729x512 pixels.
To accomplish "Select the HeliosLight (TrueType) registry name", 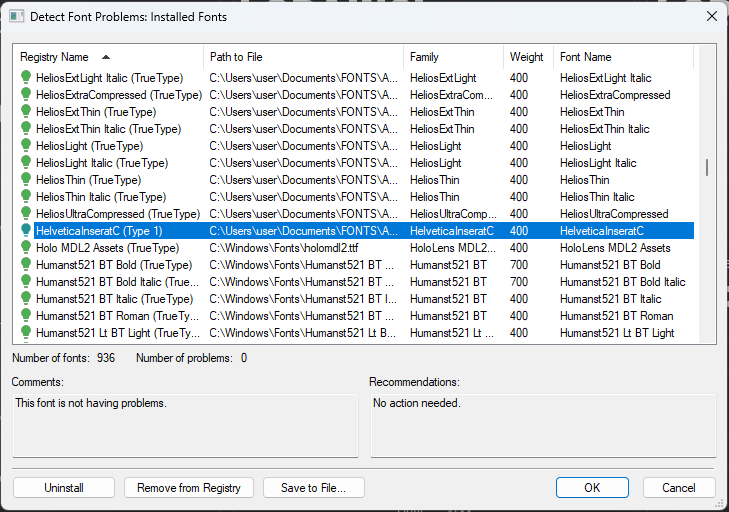I will [89, 146].
